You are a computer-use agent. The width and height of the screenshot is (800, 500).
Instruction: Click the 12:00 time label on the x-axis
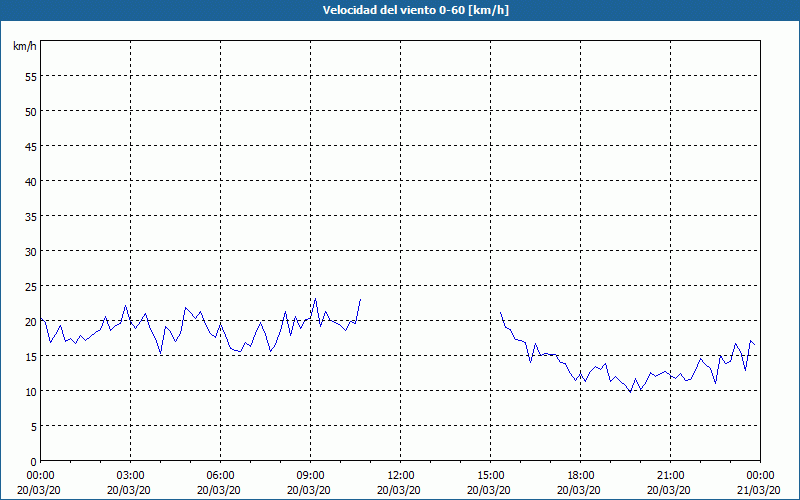tap(401, 476)
